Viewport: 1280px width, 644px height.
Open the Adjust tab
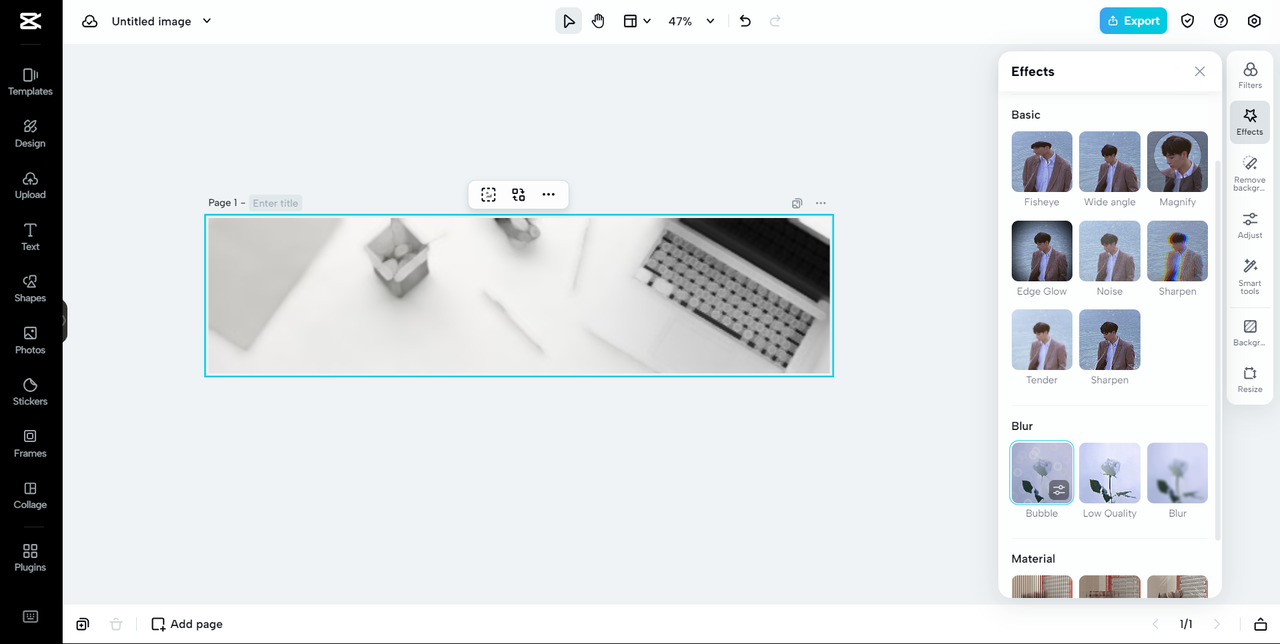tap(1250, 225)
